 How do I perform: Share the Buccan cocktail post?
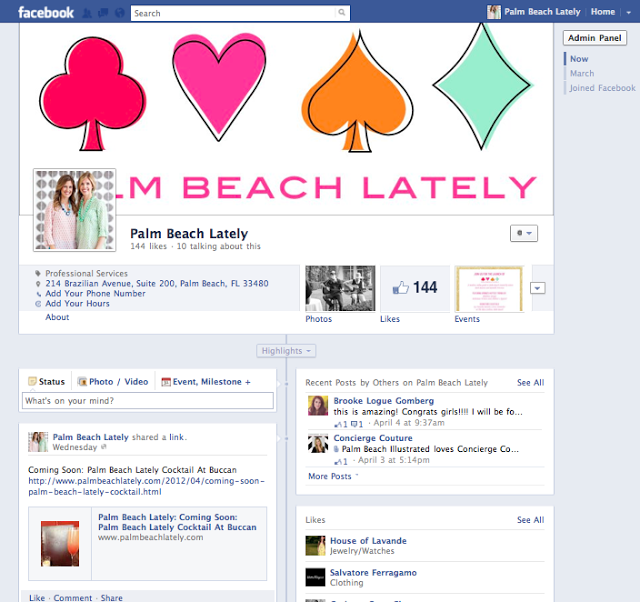coord(111,598)
